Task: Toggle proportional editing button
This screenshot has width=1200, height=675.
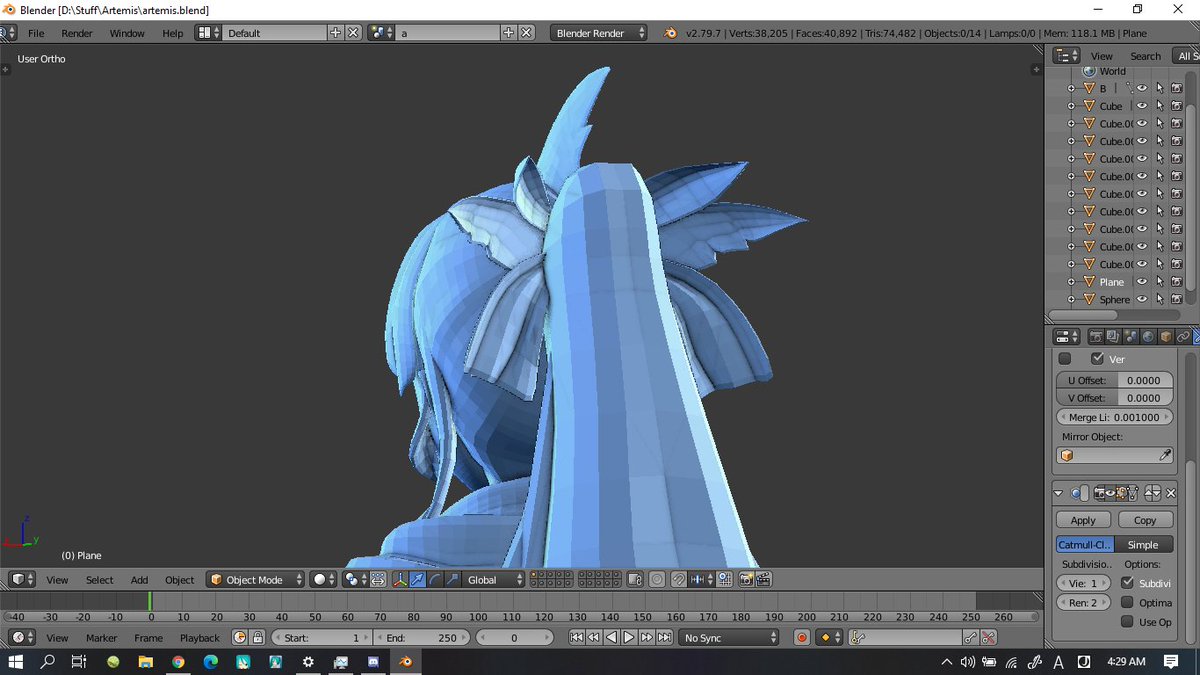Action: point(657,579)
